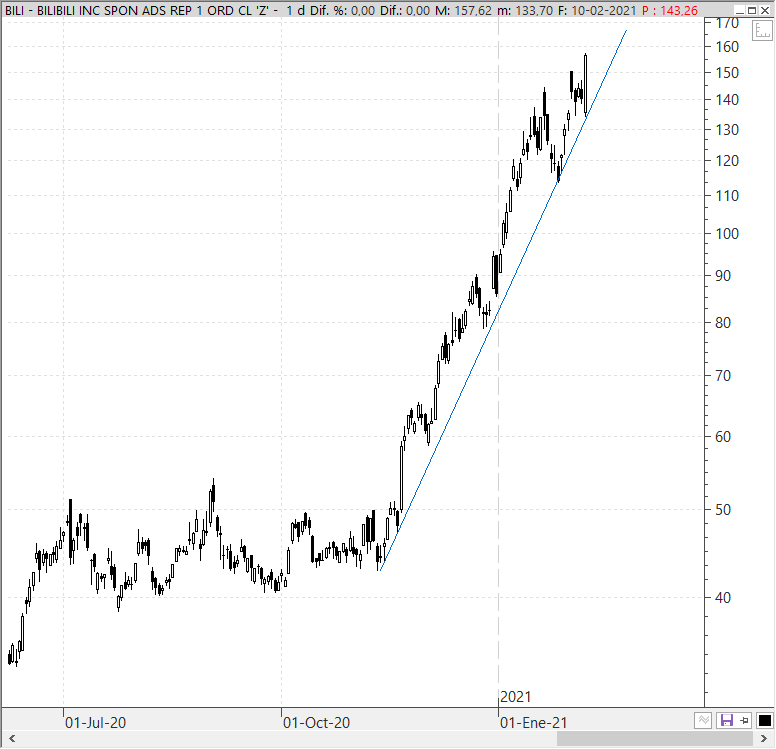This screenshot has height=749, width=776.
Task: Minimize the BILI chart window
Action: click(740, 10)
